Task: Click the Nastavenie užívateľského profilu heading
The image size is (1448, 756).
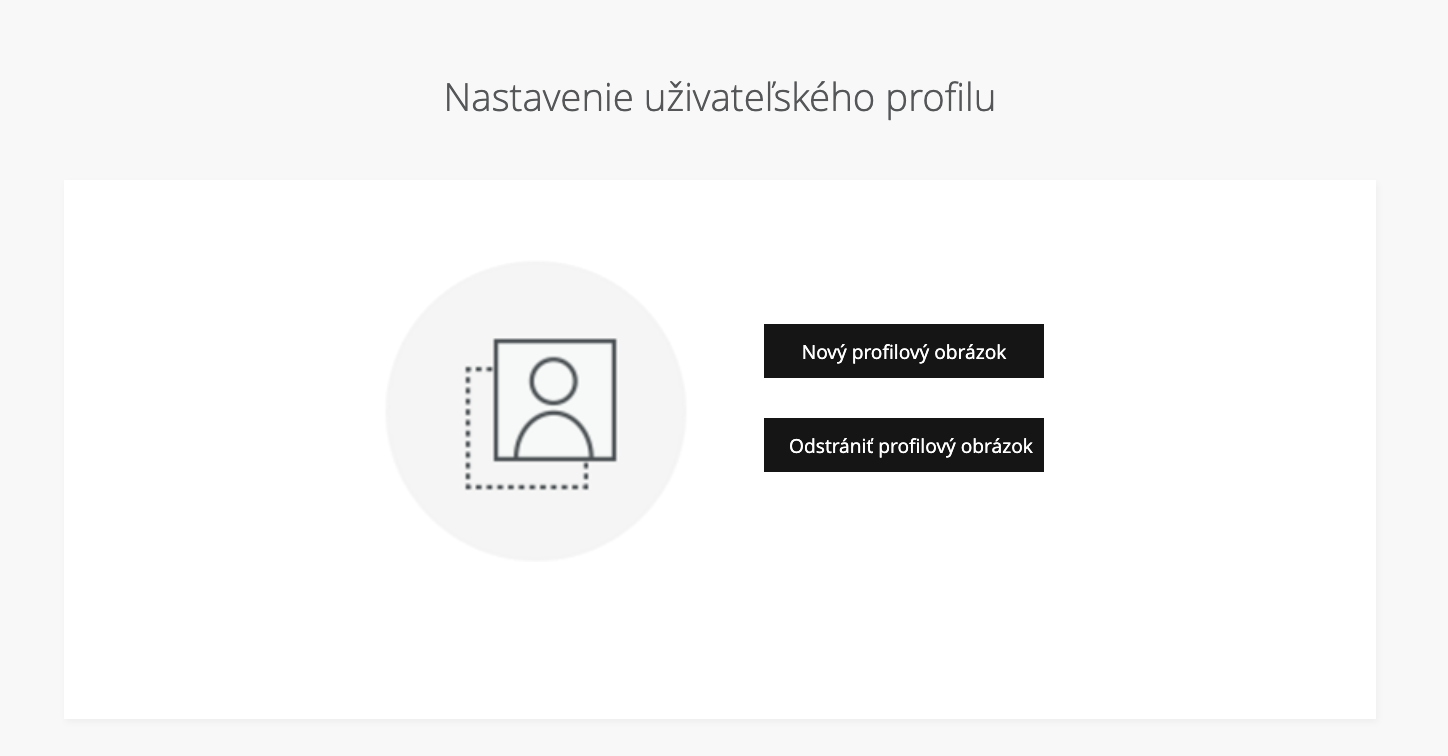Action: 720,98
